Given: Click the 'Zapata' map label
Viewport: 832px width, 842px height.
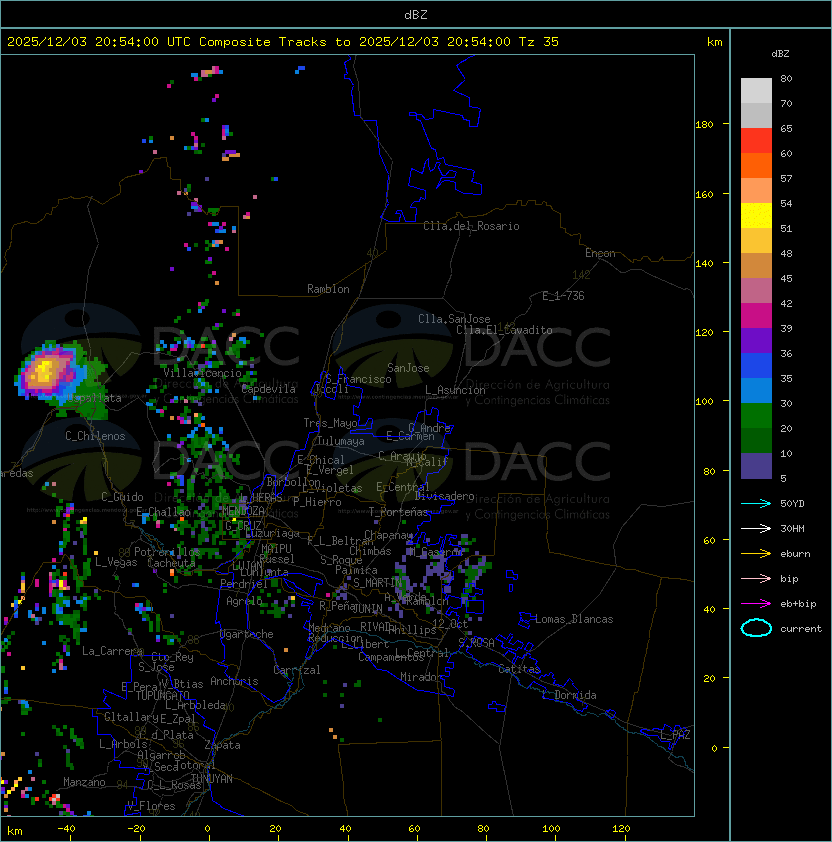Looking at the screenshot, I should tap(222, 745).
